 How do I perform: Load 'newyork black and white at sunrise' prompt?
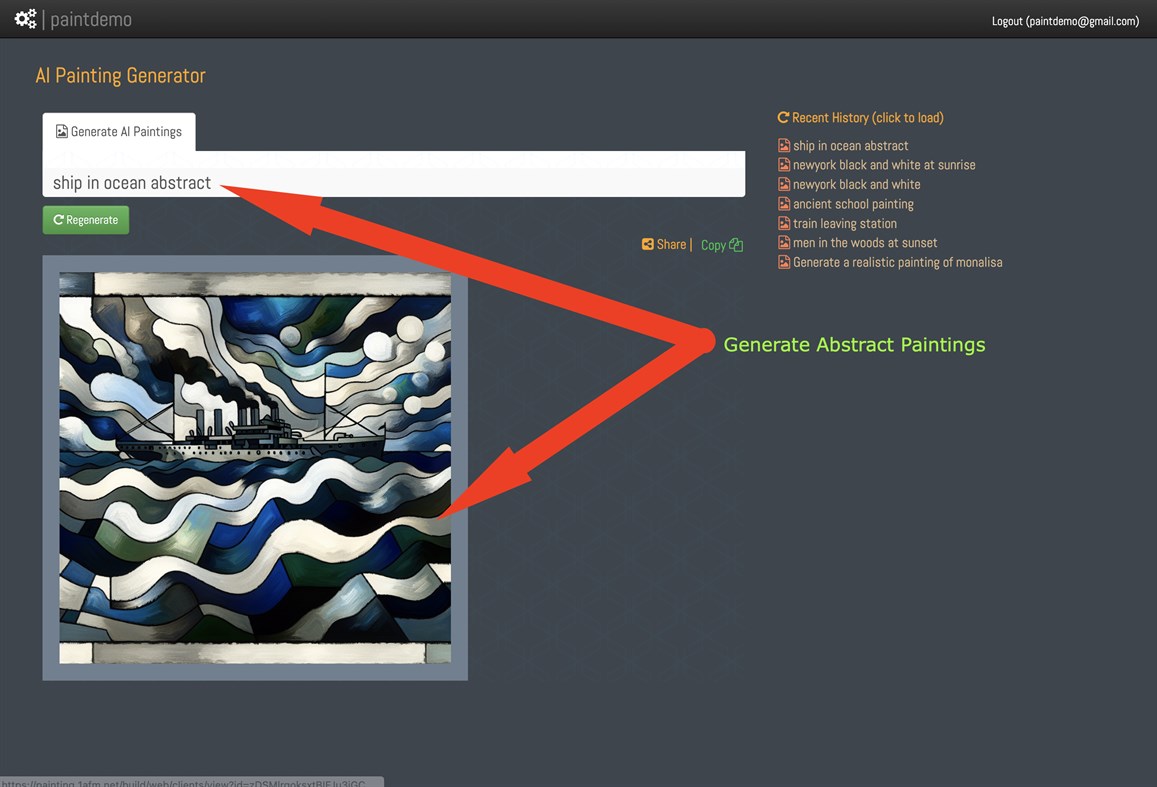pos(884,164)
